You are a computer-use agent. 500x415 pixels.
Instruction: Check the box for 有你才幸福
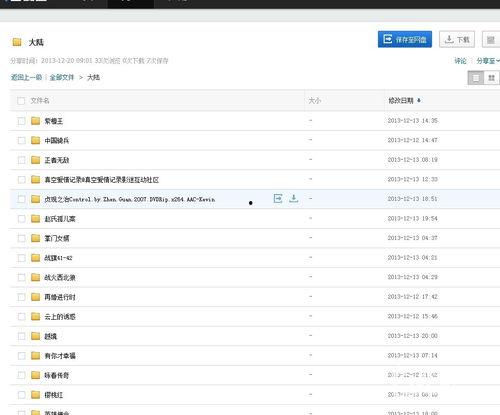[x=21, y=356]
